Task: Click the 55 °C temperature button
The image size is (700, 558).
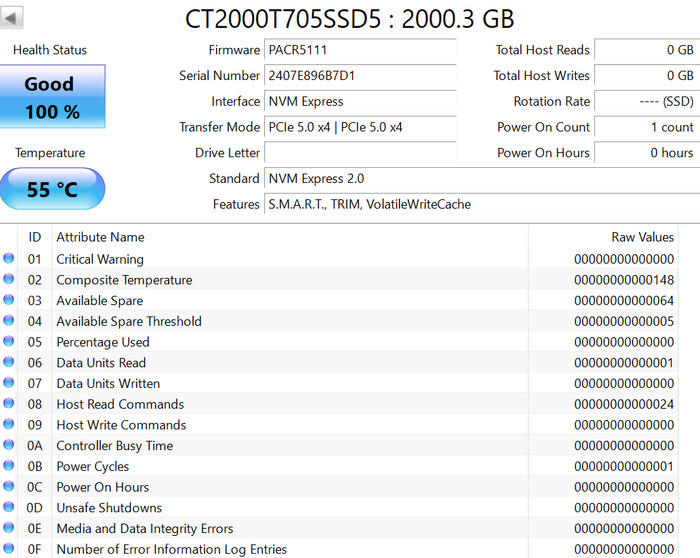Action: coord(50,189)
